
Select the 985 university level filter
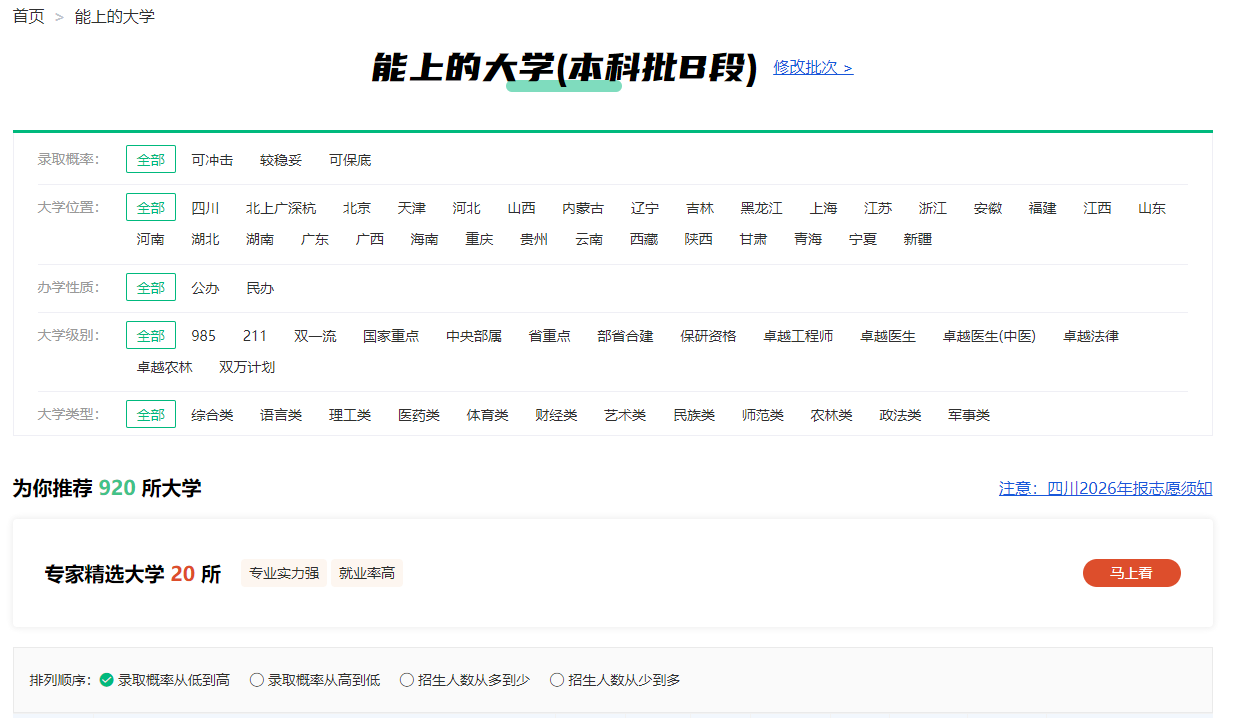(203, 336)
